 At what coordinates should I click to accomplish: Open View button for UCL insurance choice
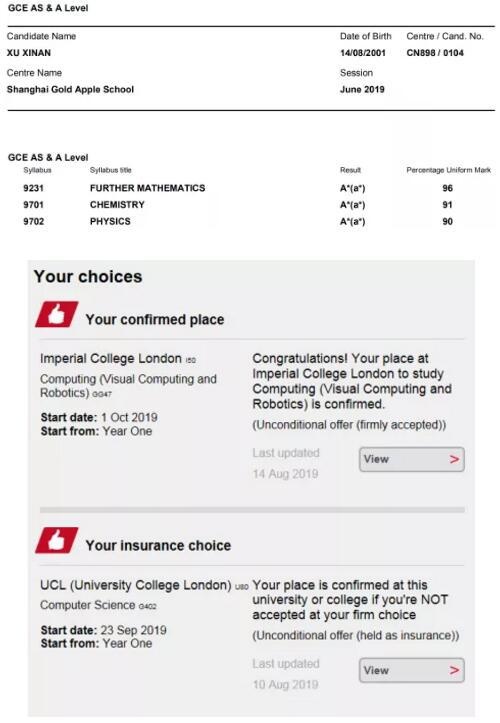[x=411, y=670]
